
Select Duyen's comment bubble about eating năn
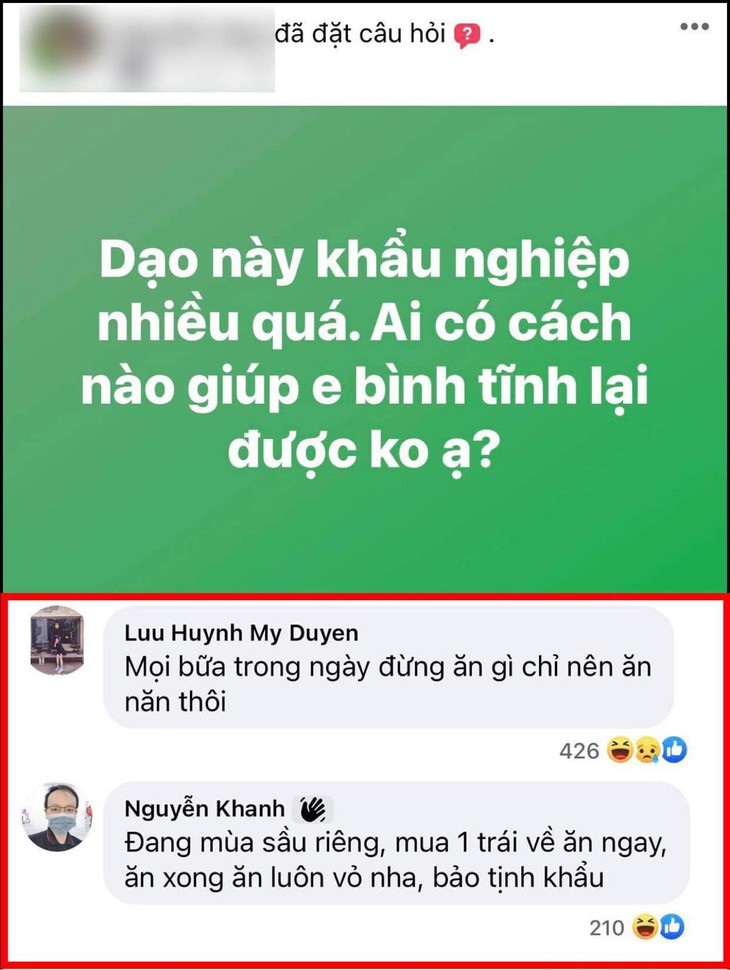tap(389, 667)
